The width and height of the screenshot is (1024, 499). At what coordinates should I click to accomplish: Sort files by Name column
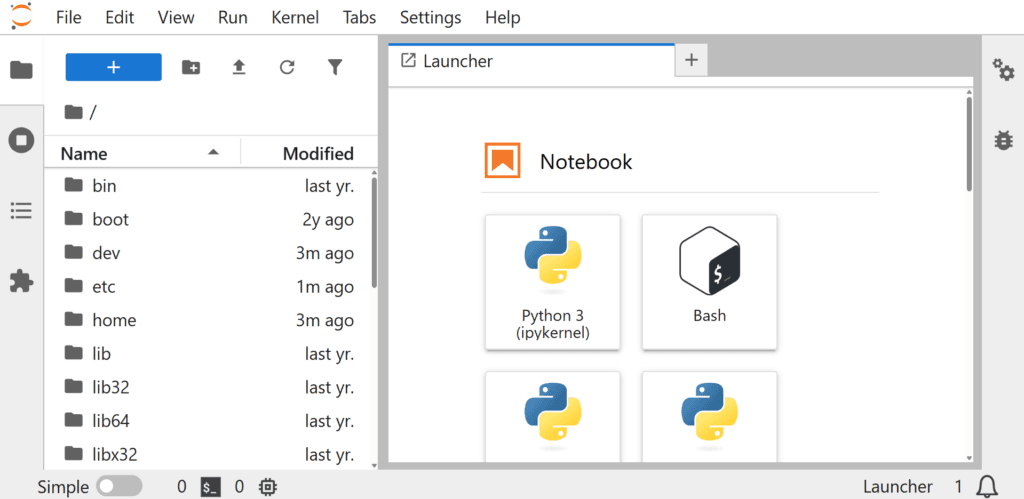[142, 154]
